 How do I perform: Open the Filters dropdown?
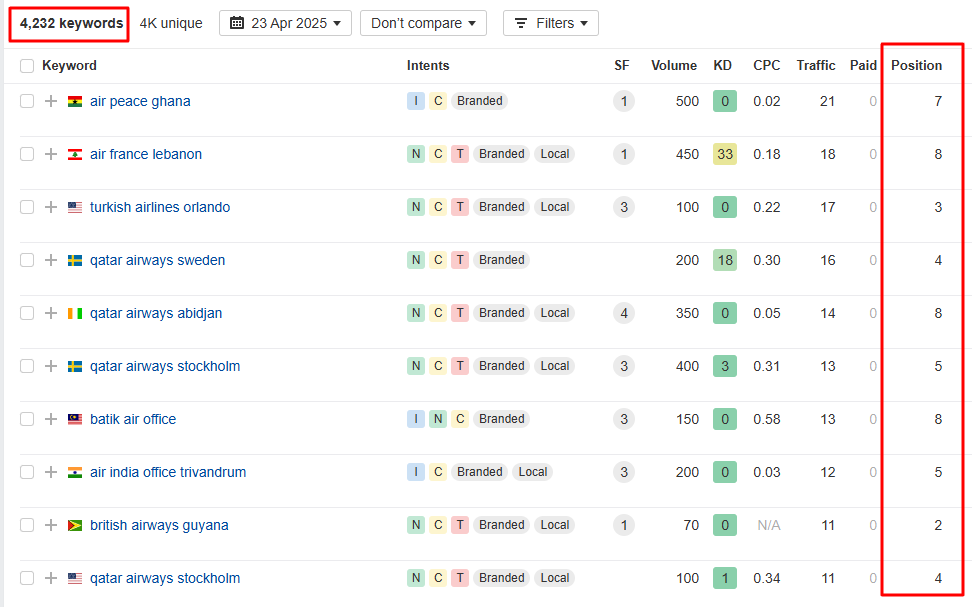click(x=550, y=23)
